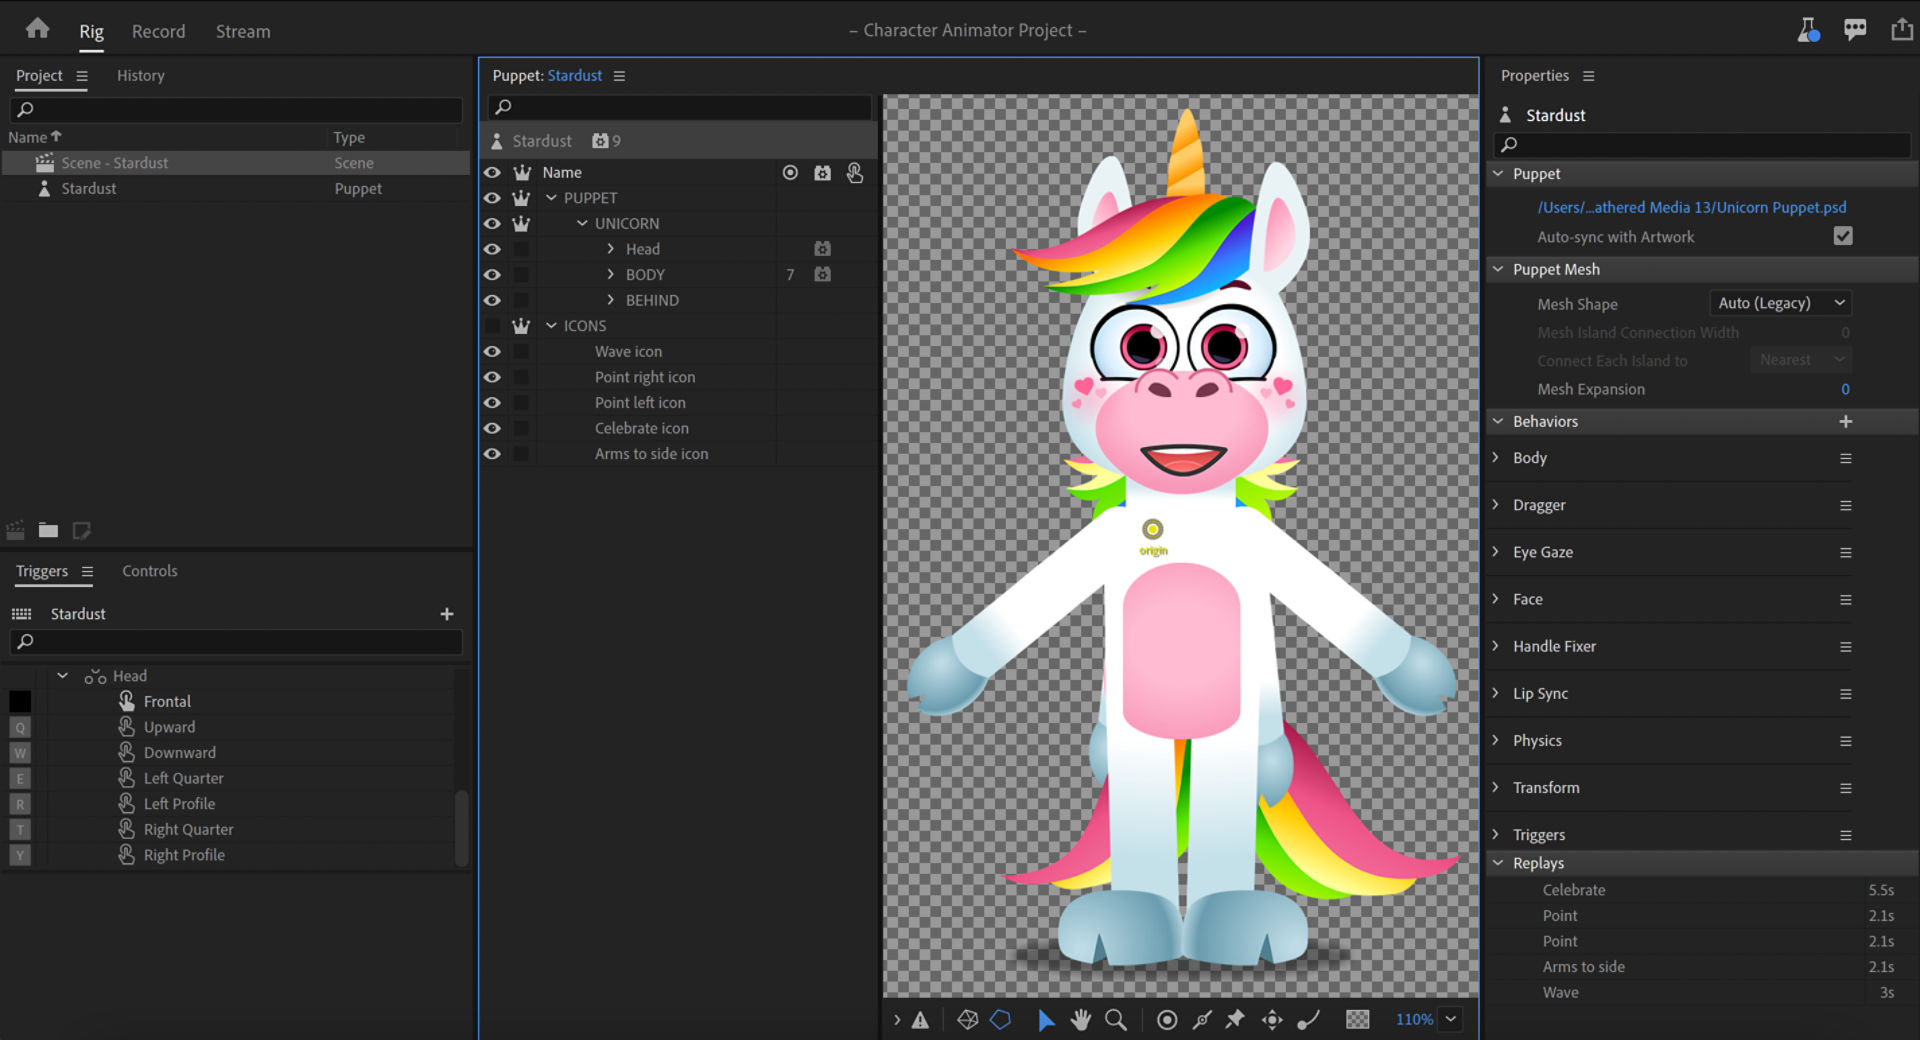The height and width of the screenshot is (1040, 1920).
Task: Select the Celebrate replay
Action: [x=1573, y=890]
